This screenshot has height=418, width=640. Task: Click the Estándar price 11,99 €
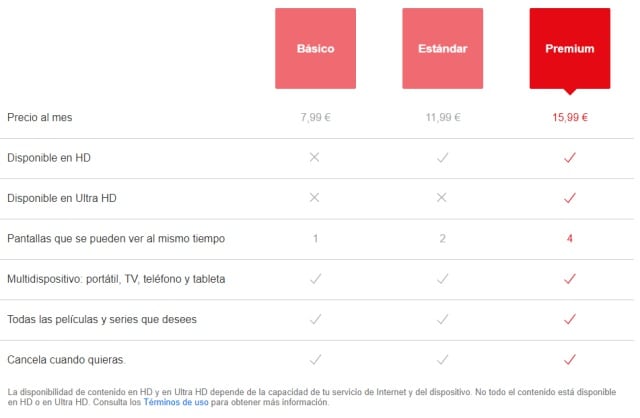tap(443, 117)
